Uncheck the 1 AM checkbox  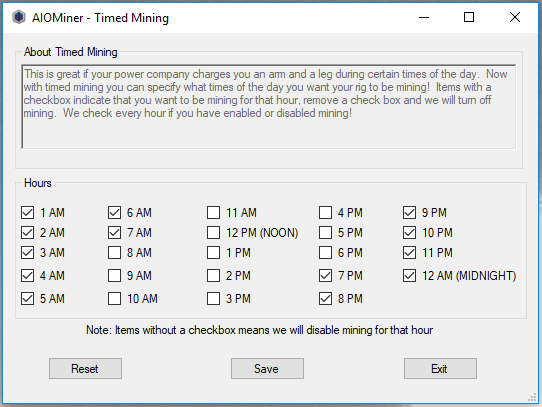tap(27, 213)
